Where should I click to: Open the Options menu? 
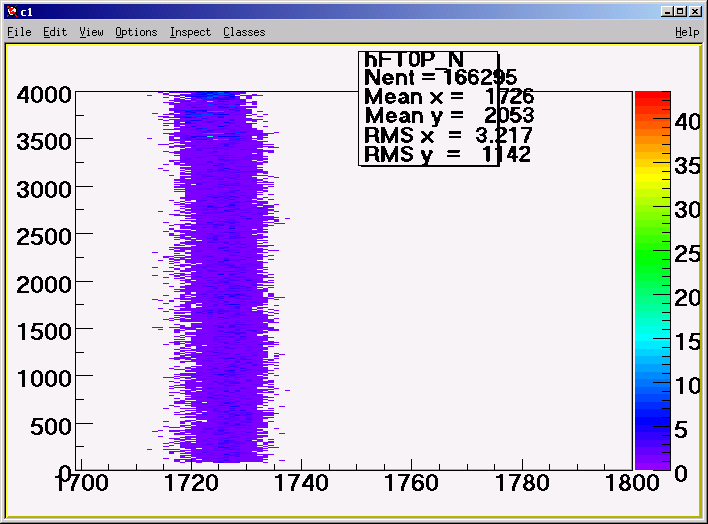pyautogui.click(x=136, y=32)
